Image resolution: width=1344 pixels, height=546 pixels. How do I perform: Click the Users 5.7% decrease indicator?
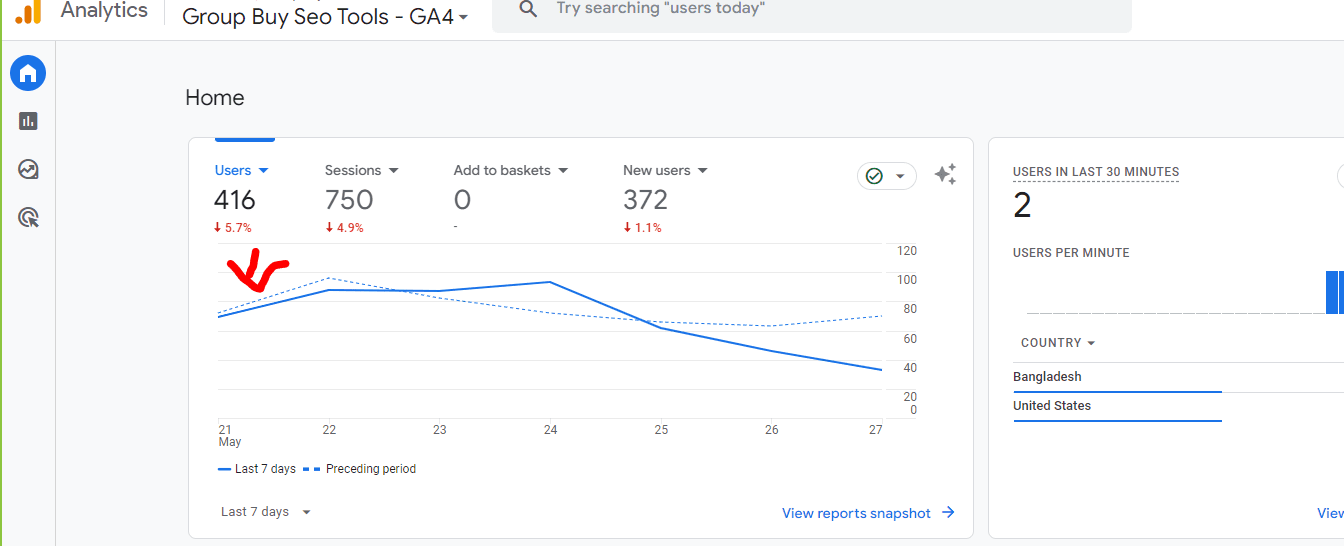tap(233, 228)
